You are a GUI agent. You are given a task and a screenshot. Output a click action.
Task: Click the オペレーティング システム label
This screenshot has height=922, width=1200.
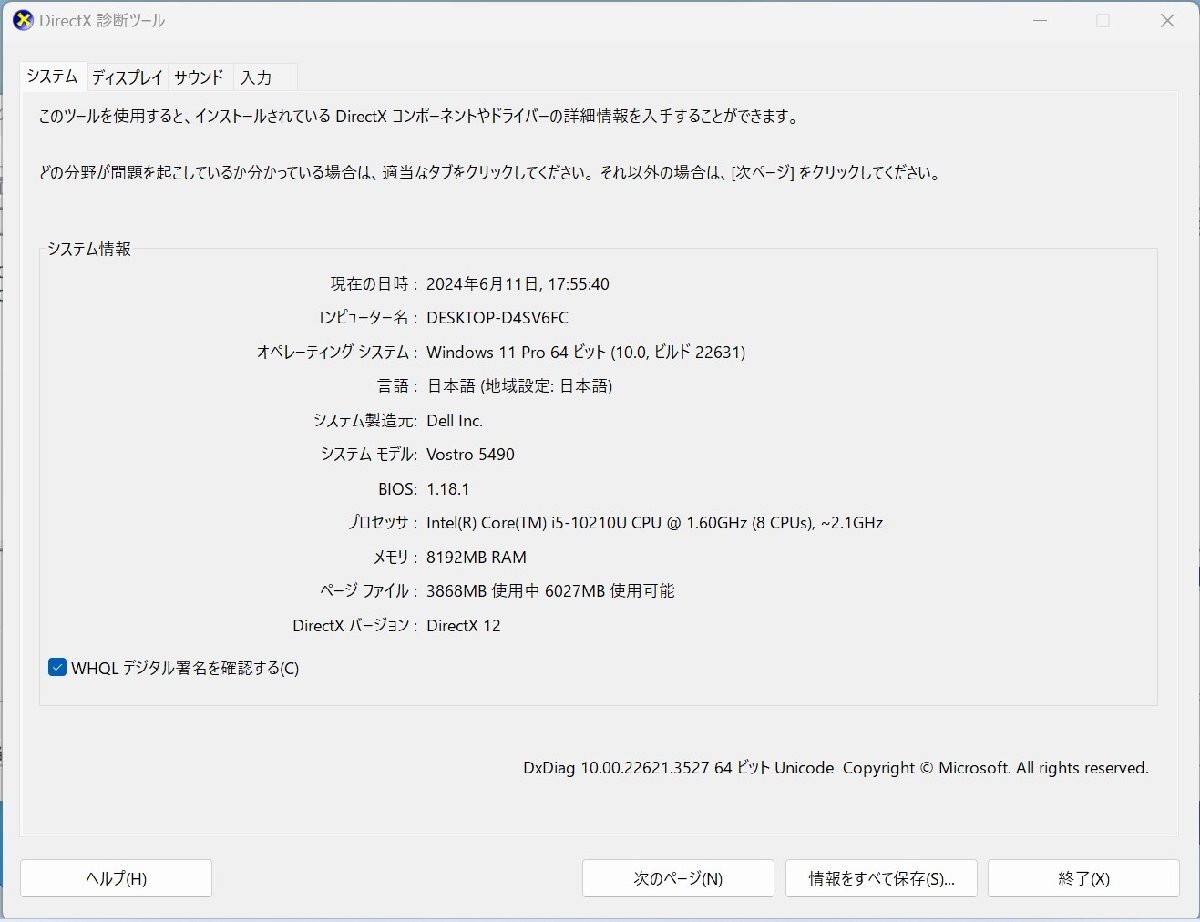tap(336, 352)
